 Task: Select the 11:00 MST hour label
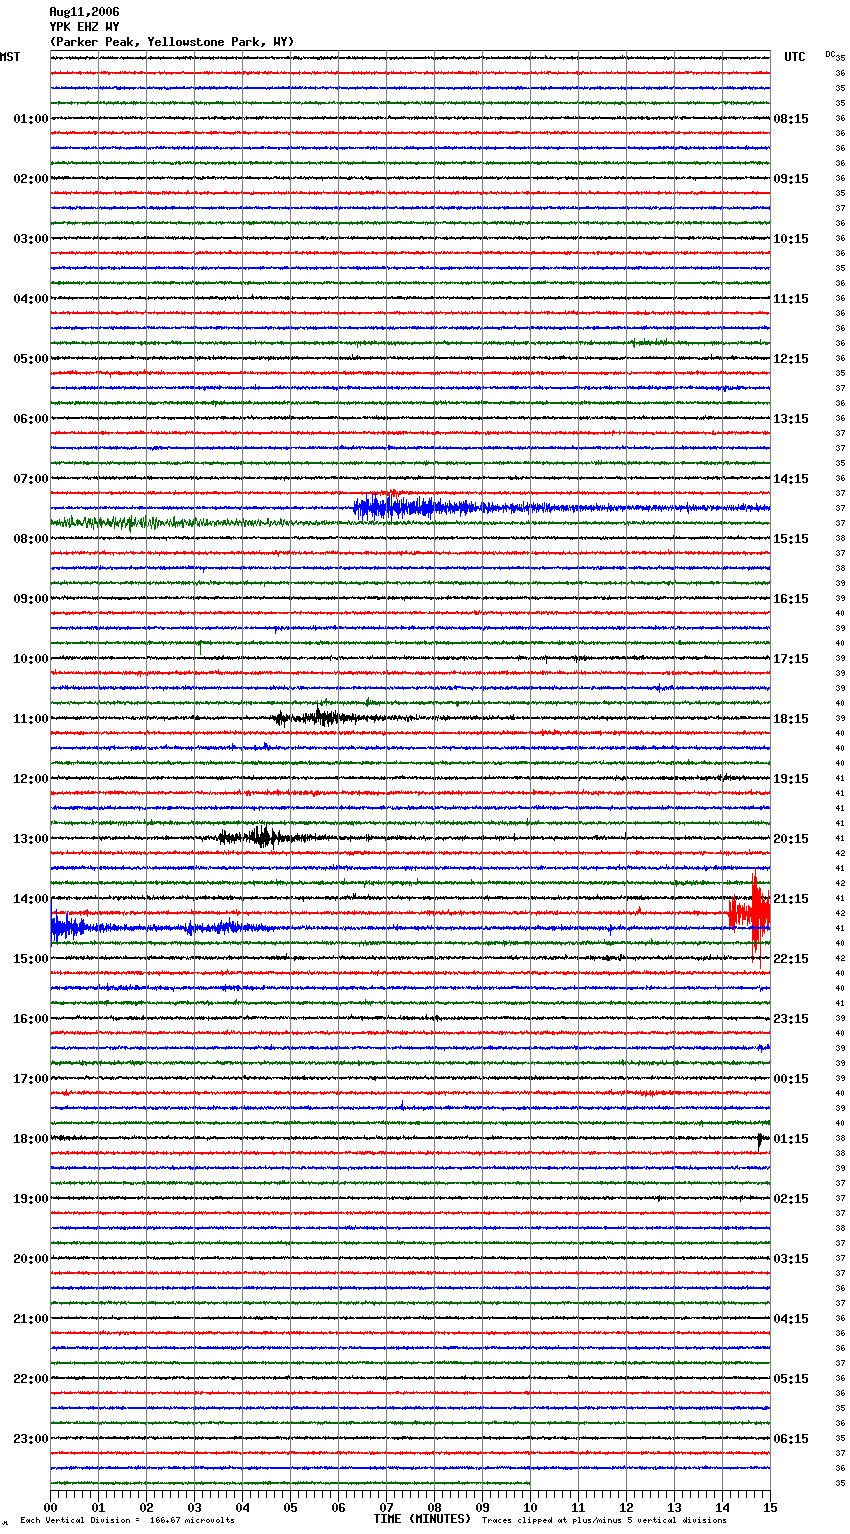click(x=31, y=719)
